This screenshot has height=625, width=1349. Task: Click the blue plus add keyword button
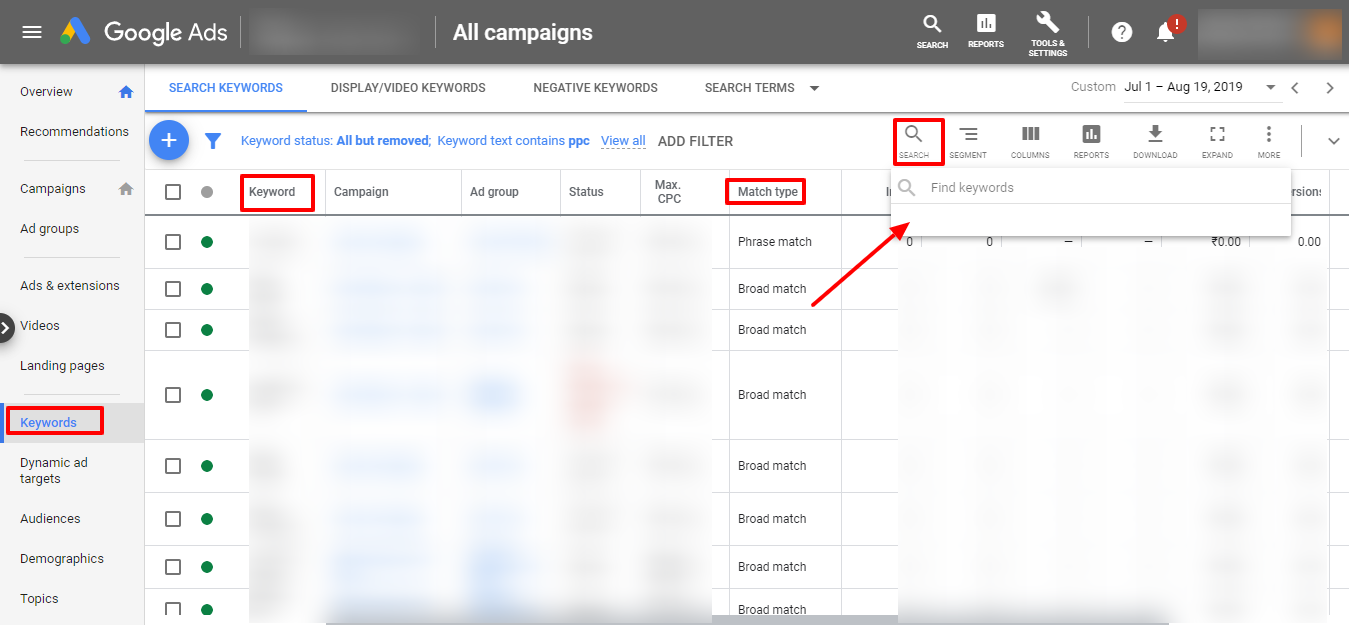[169, 141]
